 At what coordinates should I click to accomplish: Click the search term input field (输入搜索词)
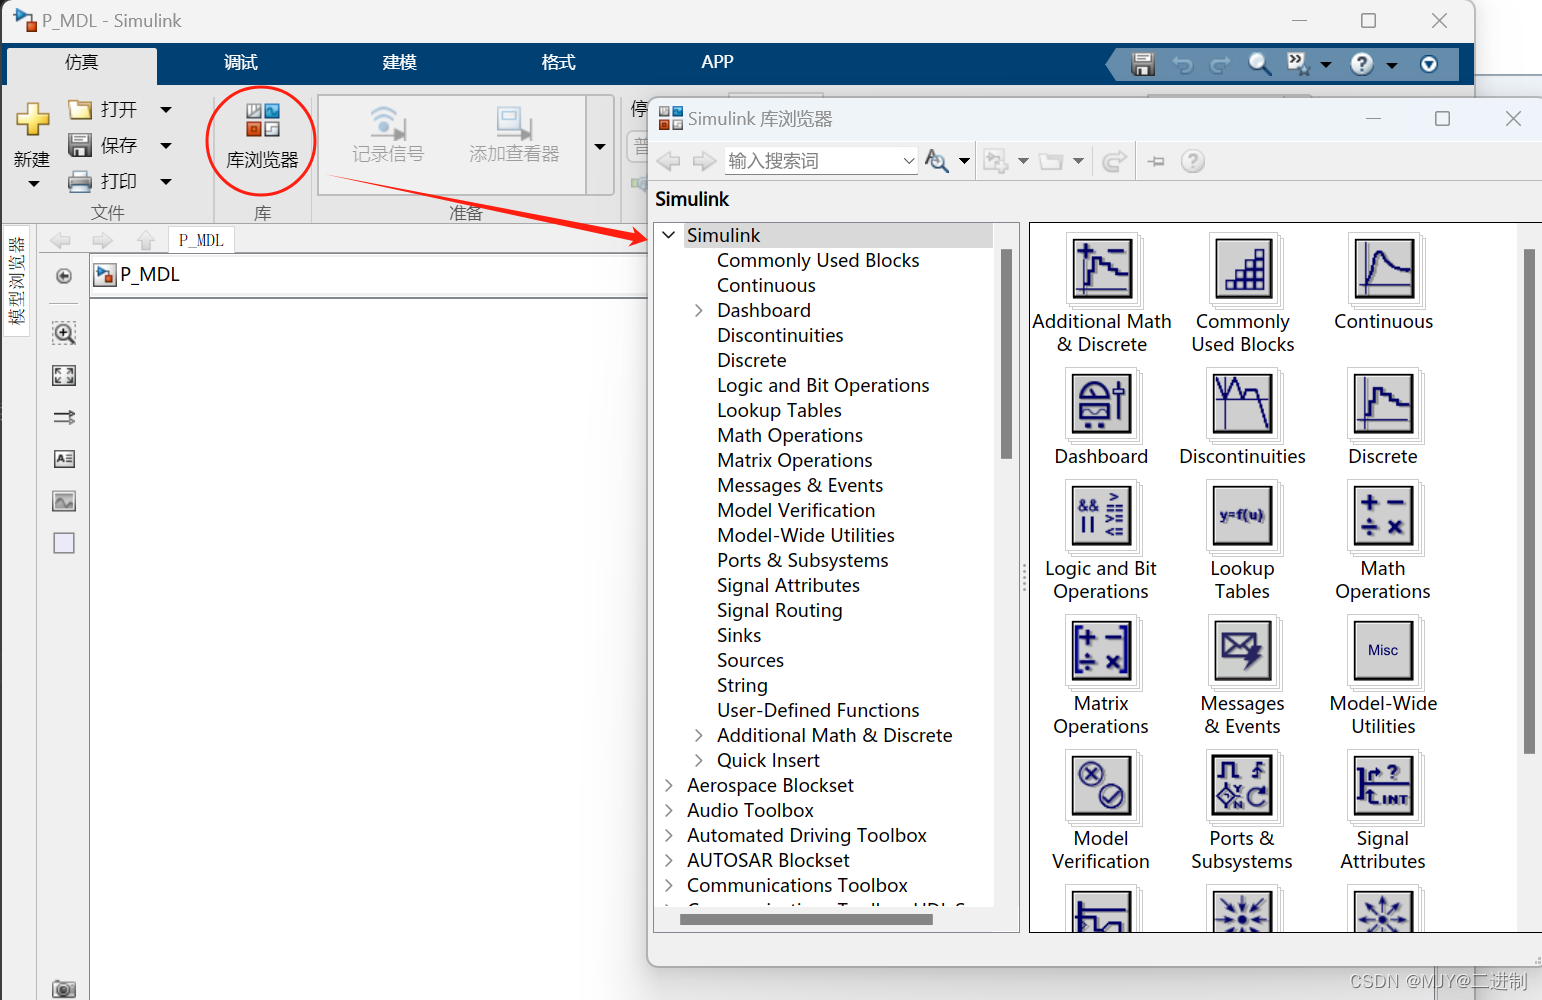[812, 161]
